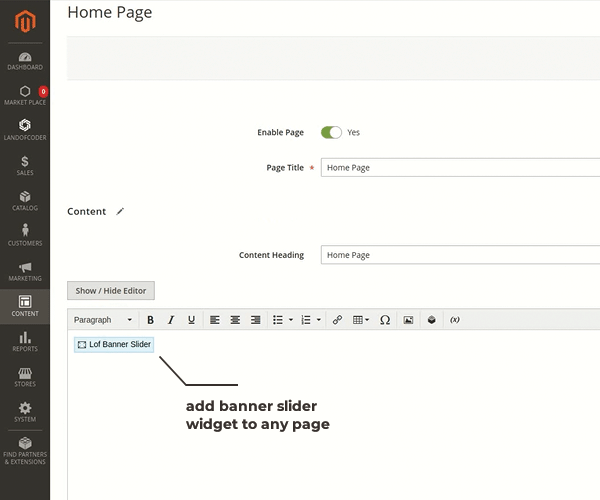Click the insert widget icon
Screen dimensions: 600x500
pyautogui.click(x=431, y=320)
